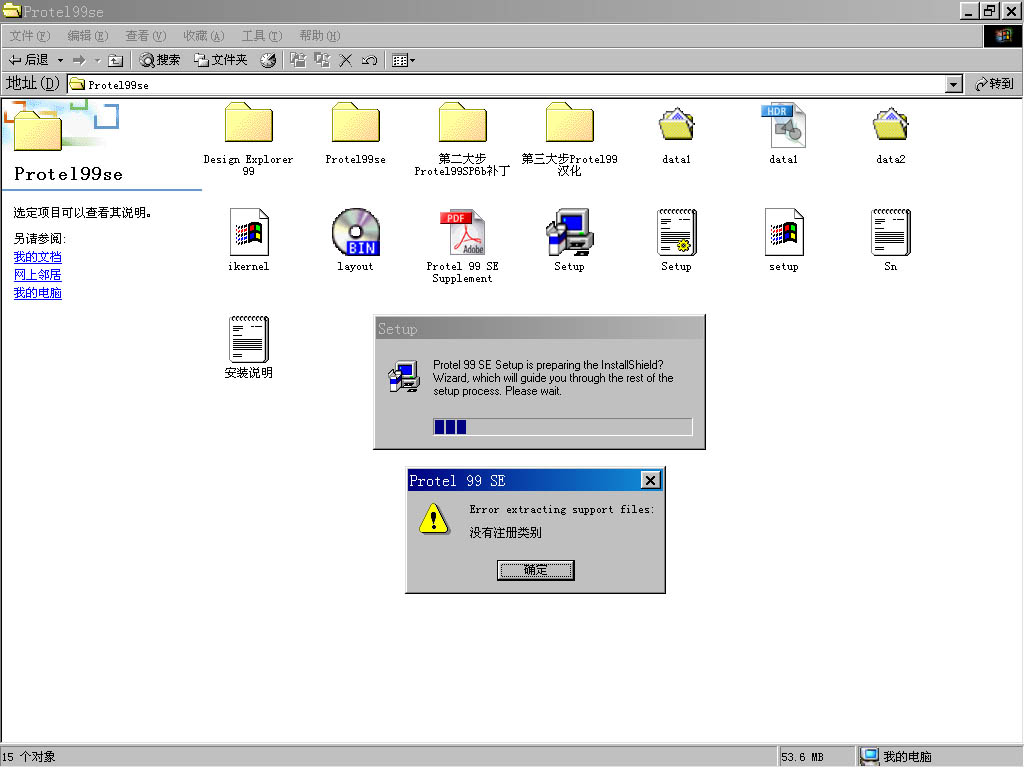The image size is (1024, 768).
Task: Open the 查看(V) menu
Action: pos(146,36)
